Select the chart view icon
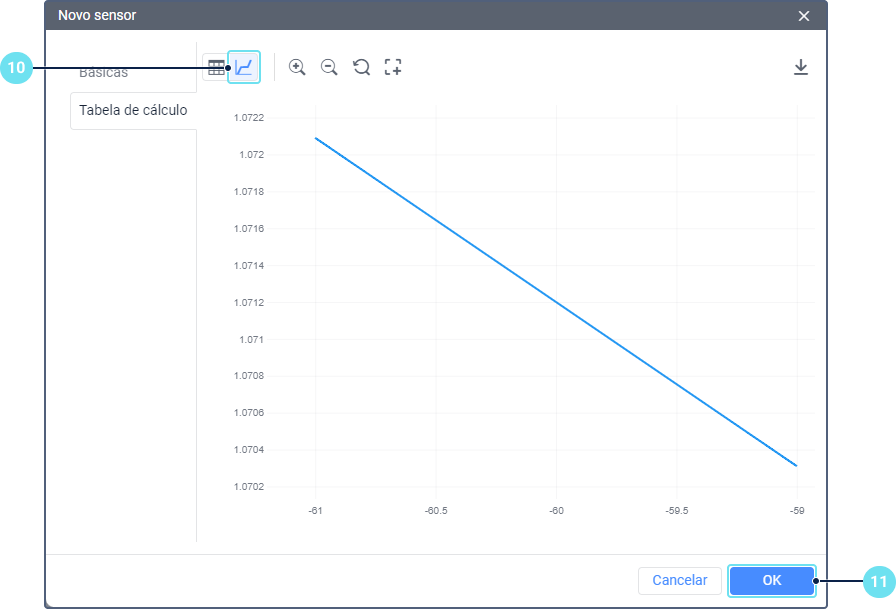896x609 pixels. 244,67
